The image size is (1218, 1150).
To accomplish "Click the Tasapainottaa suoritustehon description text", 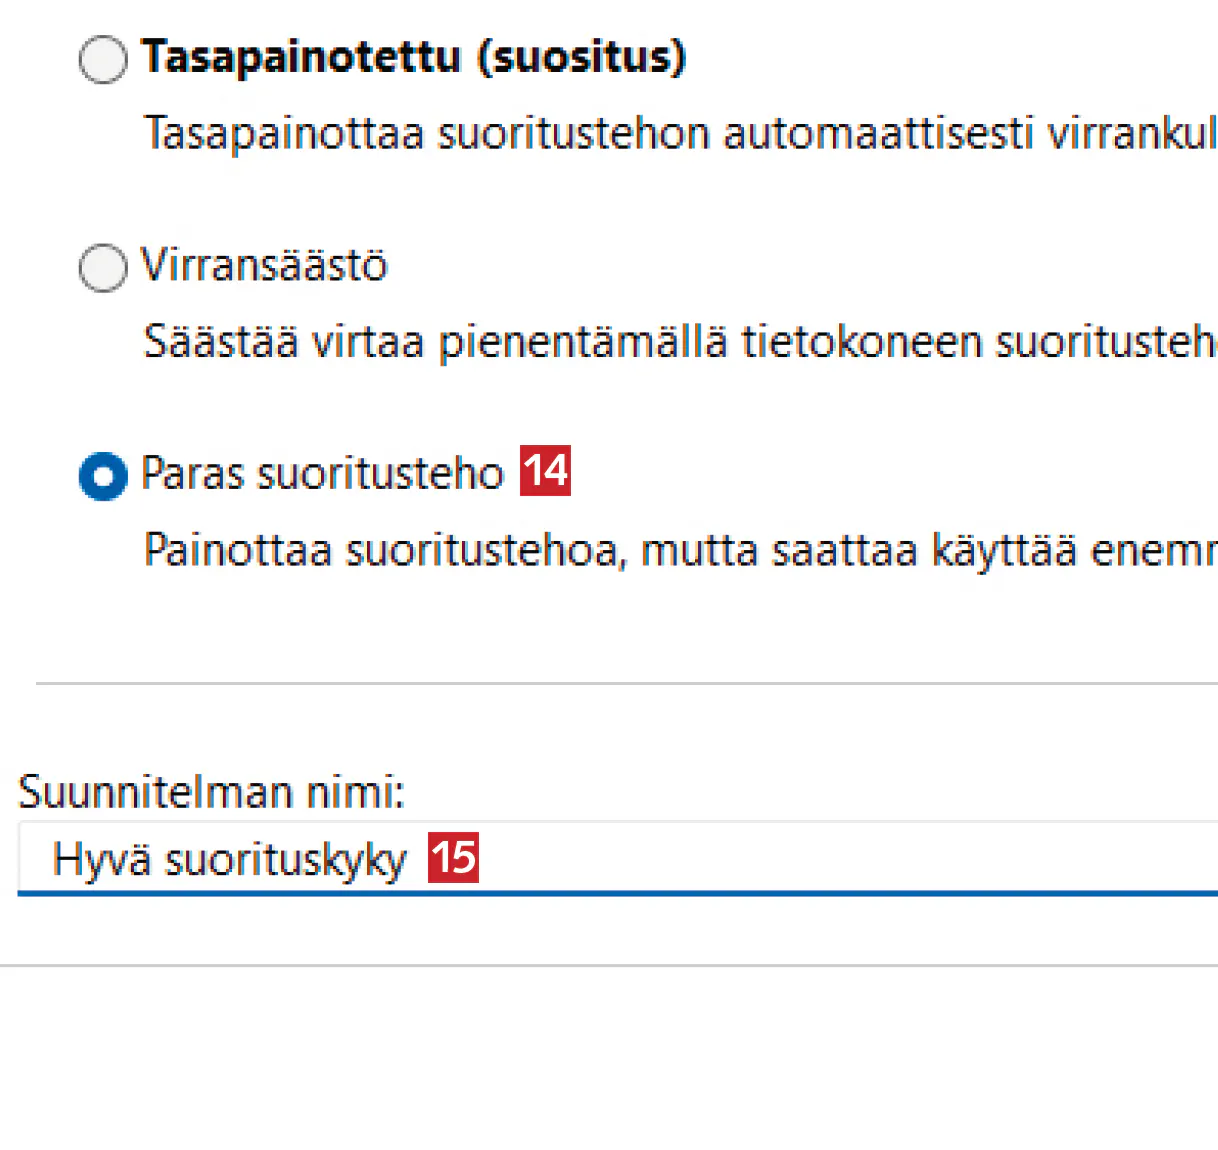I will [680, 134].
